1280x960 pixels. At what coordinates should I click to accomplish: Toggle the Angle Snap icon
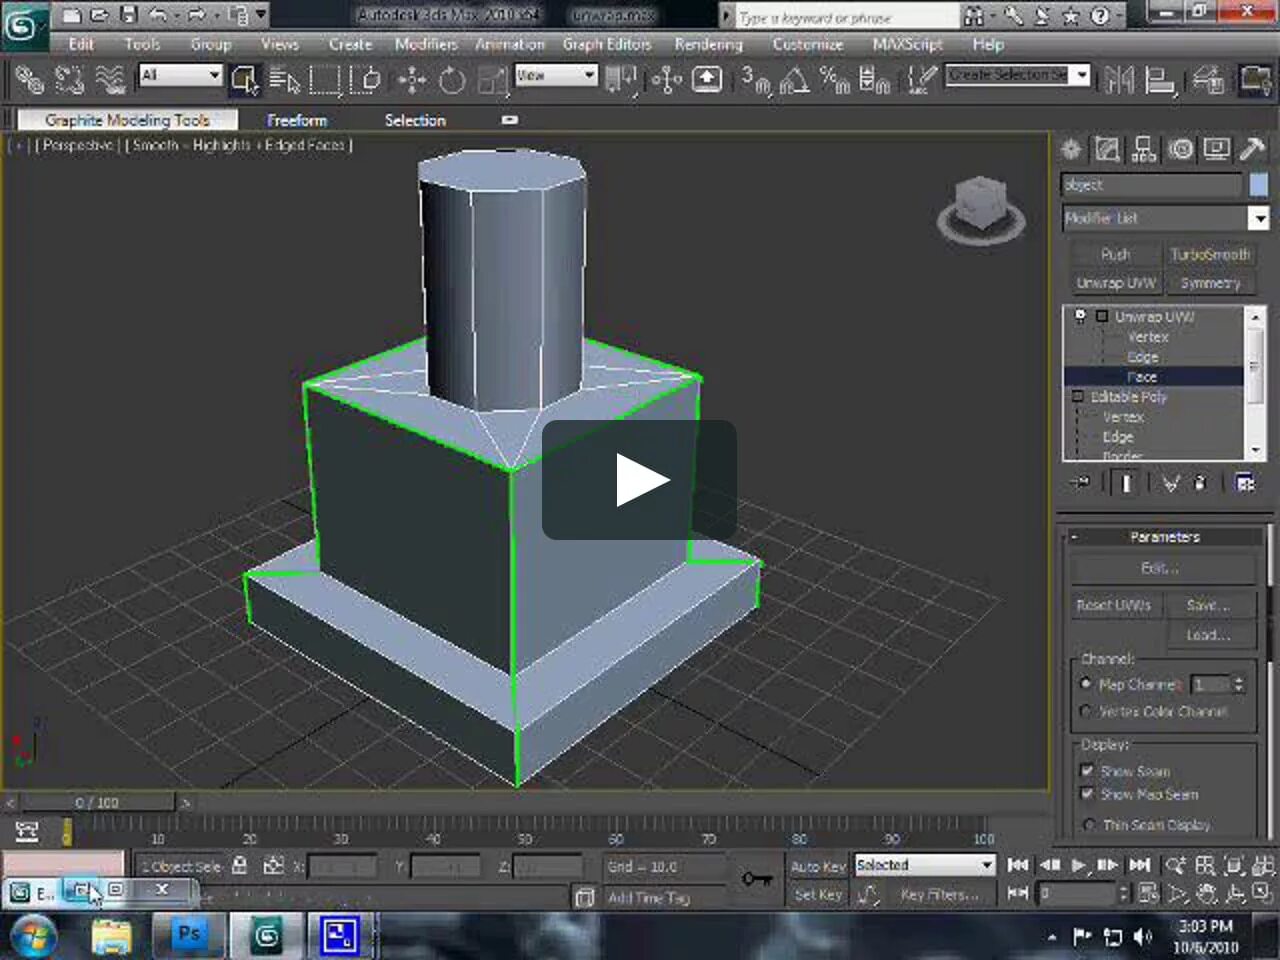click(x=795, y=79)
